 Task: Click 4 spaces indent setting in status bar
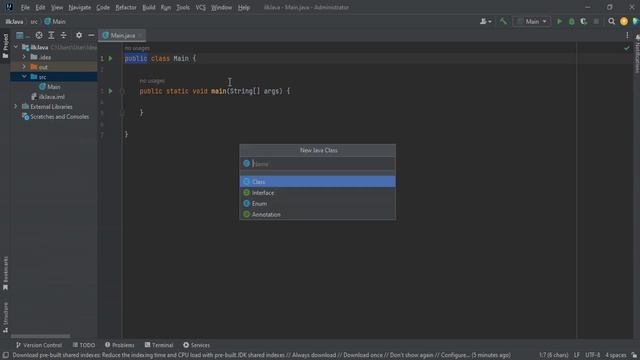pos(616,355)
